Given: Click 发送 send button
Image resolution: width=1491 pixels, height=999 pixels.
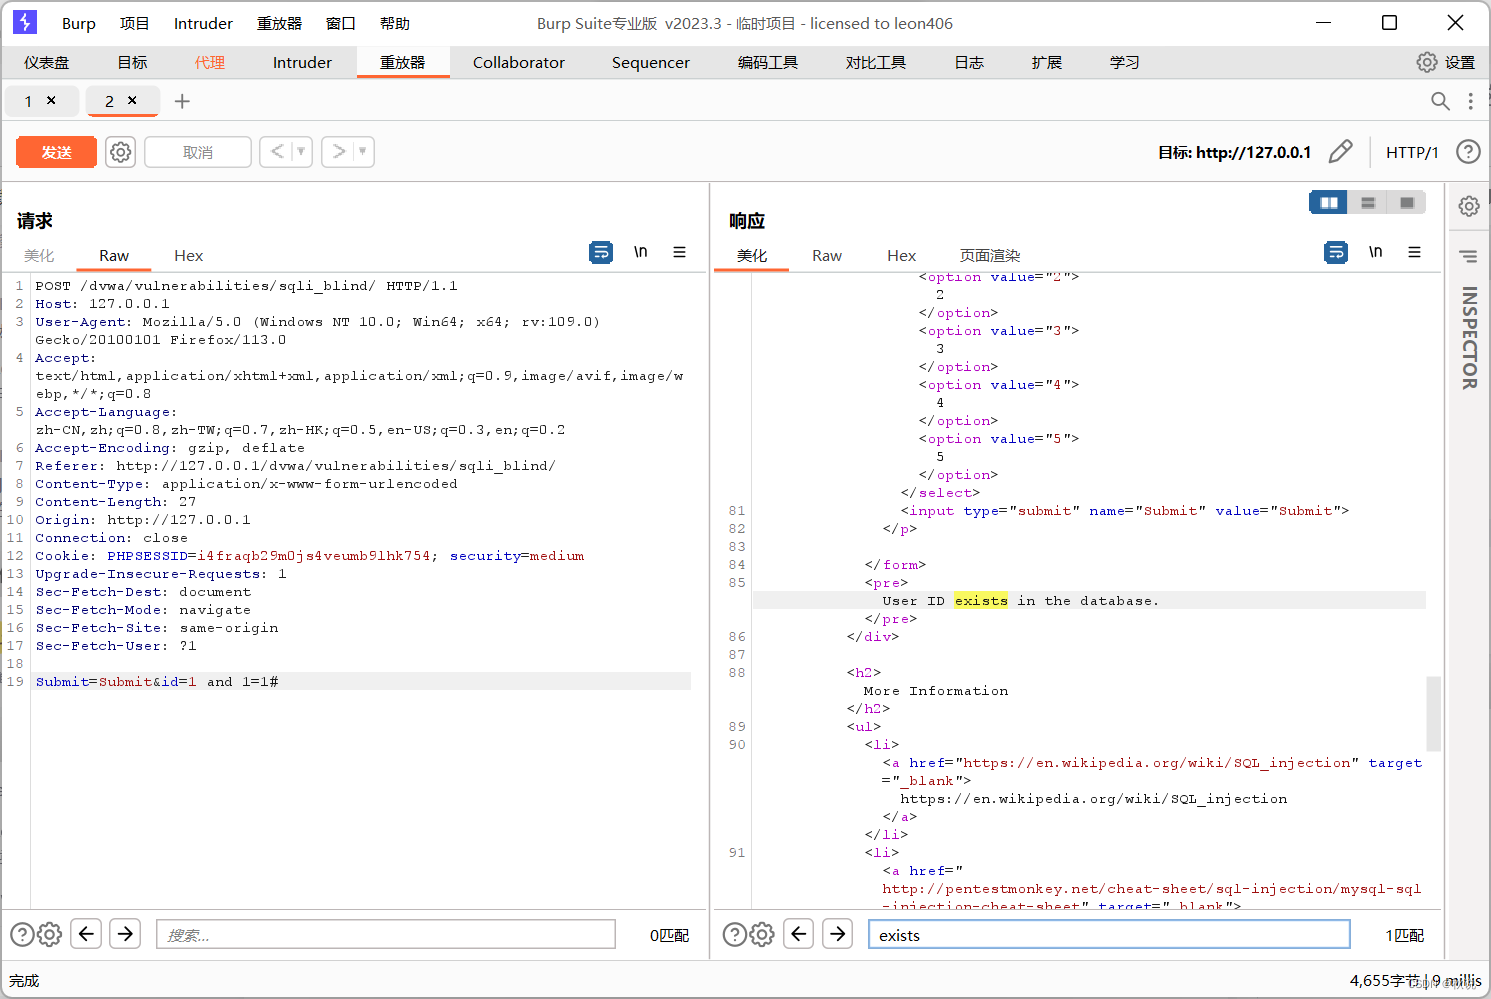Looking at the screenshot, I should 56,152.
